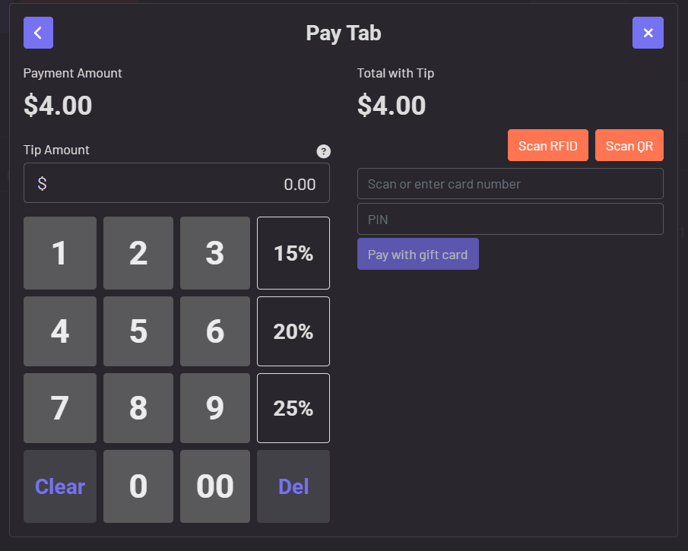Tap the number 1 key

60,253
